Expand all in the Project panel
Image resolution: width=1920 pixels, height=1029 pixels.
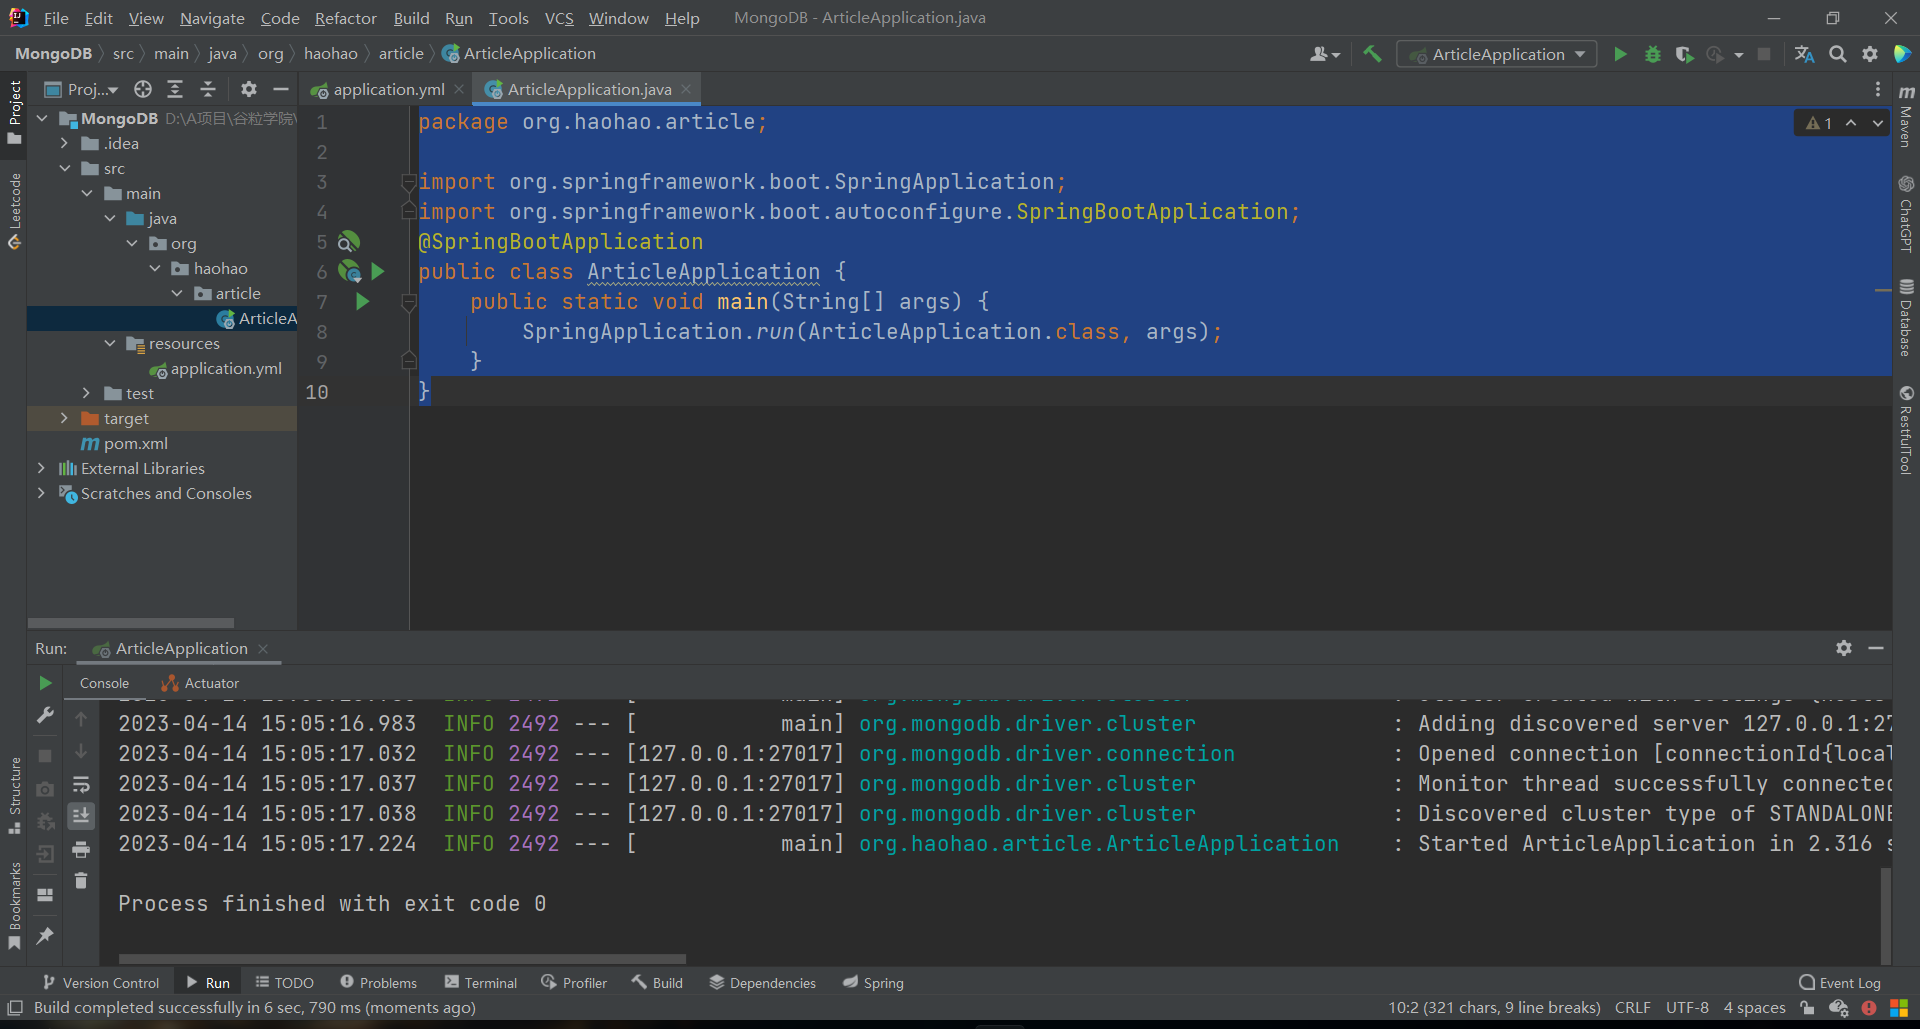[175, 89]
